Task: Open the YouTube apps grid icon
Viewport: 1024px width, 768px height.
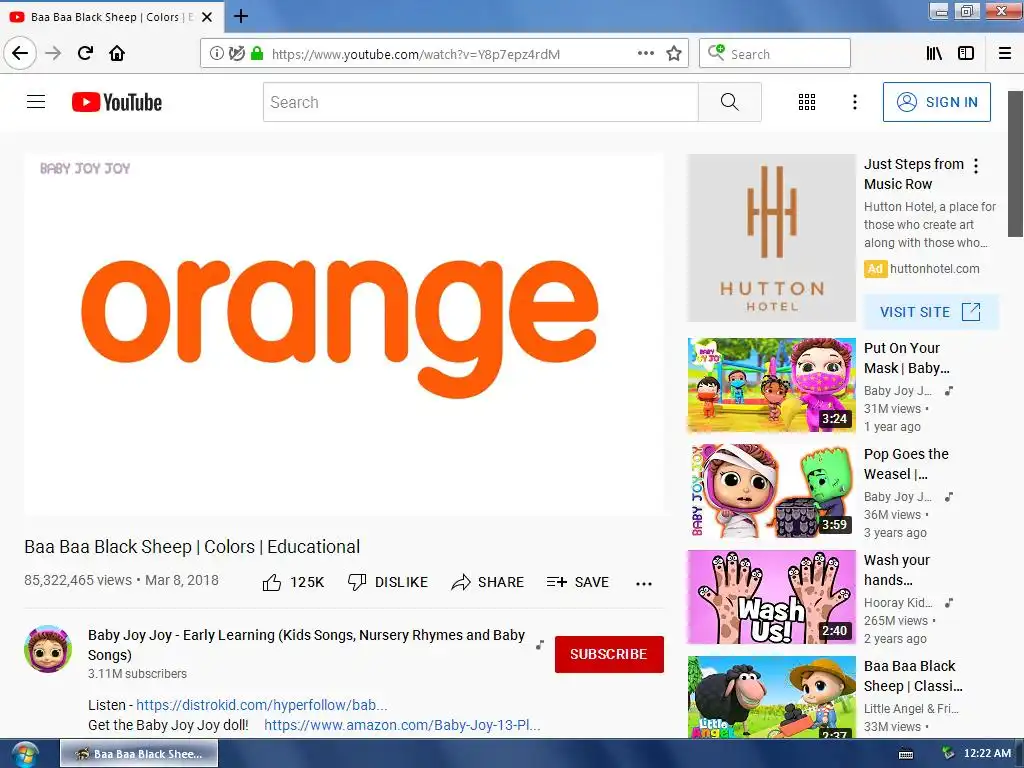Action: [807, 102]
